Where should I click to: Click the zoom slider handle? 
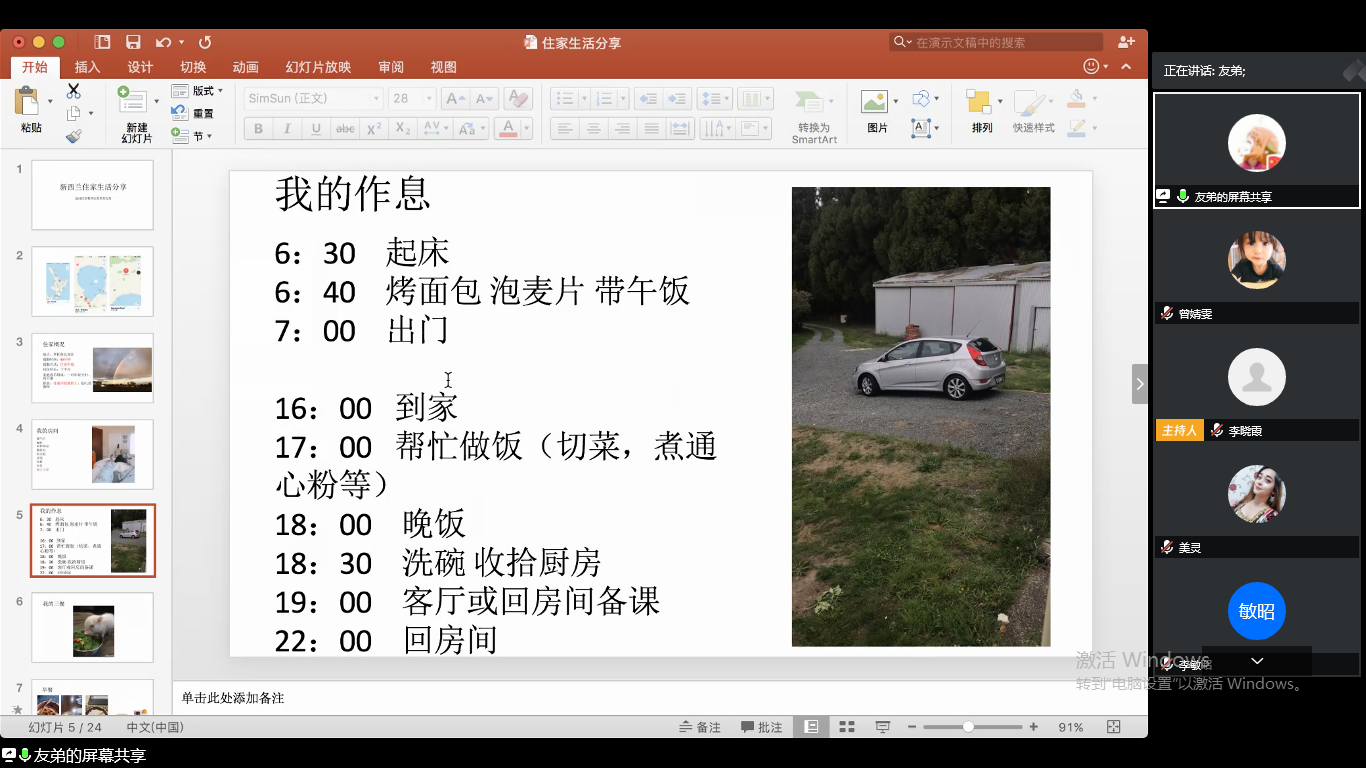pyautogui.click(x=968, y=727)
